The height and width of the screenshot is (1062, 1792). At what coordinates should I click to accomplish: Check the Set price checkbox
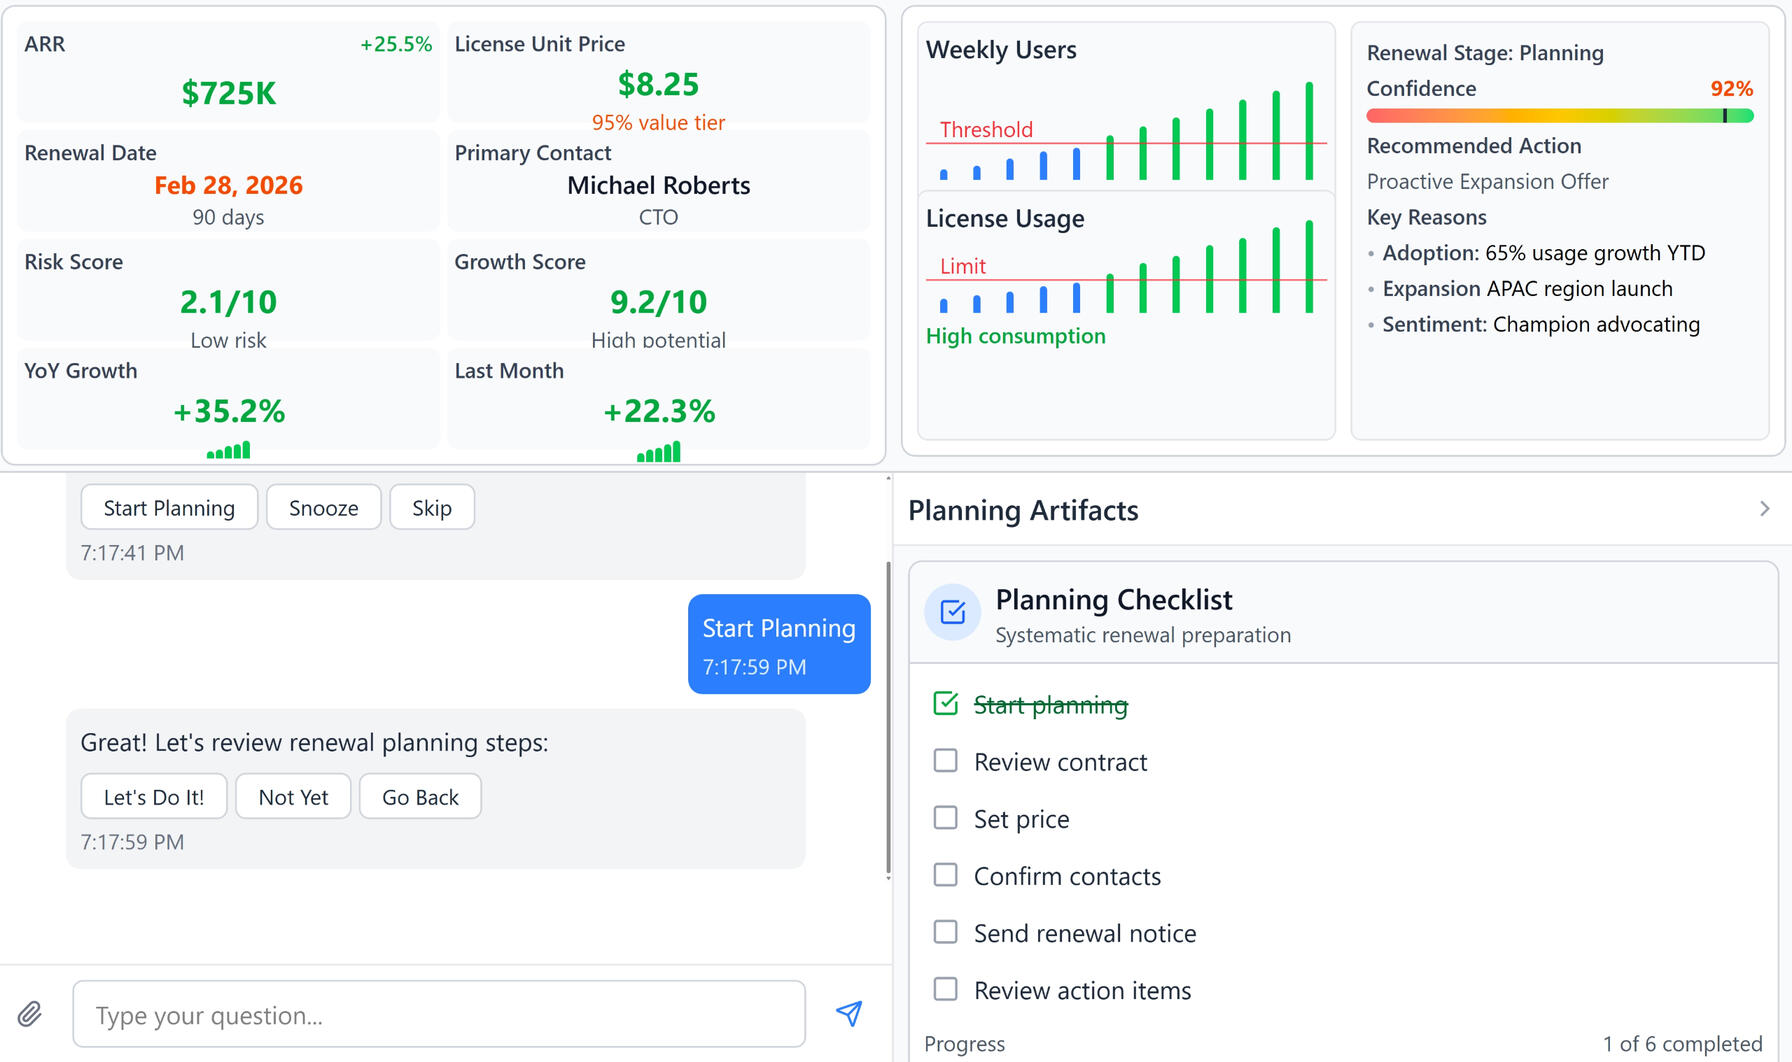(945, 818)
